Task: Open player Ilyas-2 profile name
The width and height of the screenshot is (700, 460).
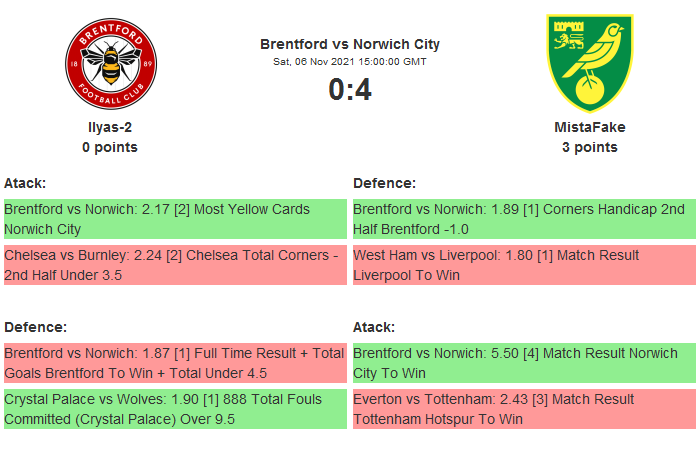Action: point(110,127)
